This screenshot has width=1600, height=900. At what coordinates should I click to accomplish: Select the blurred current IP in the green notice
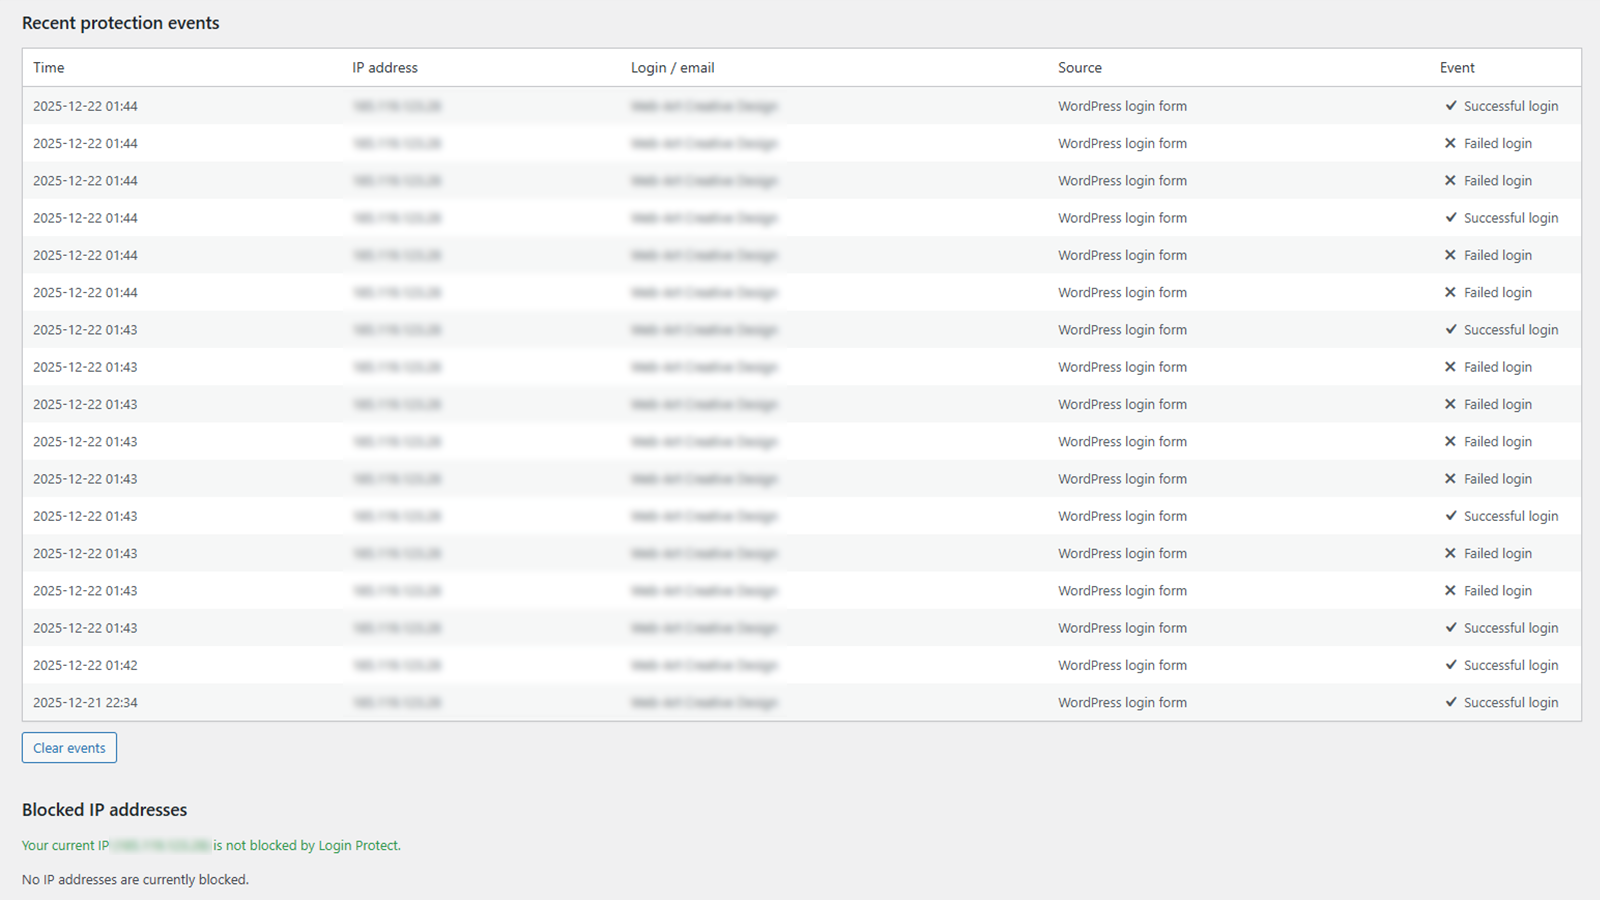(x=160, y=845)
